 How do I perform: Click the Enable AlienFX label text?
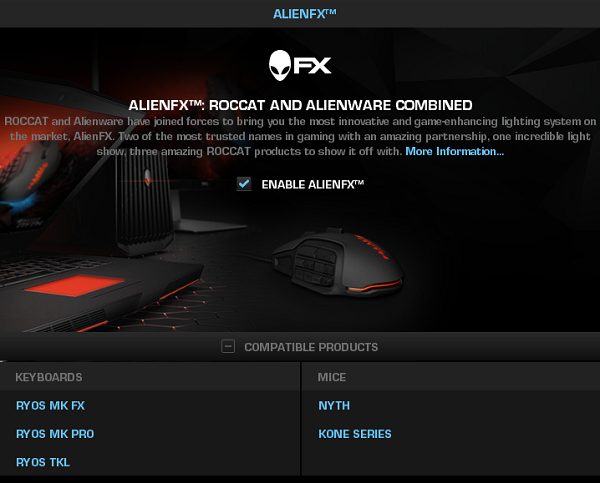click(x=313, y=184)
